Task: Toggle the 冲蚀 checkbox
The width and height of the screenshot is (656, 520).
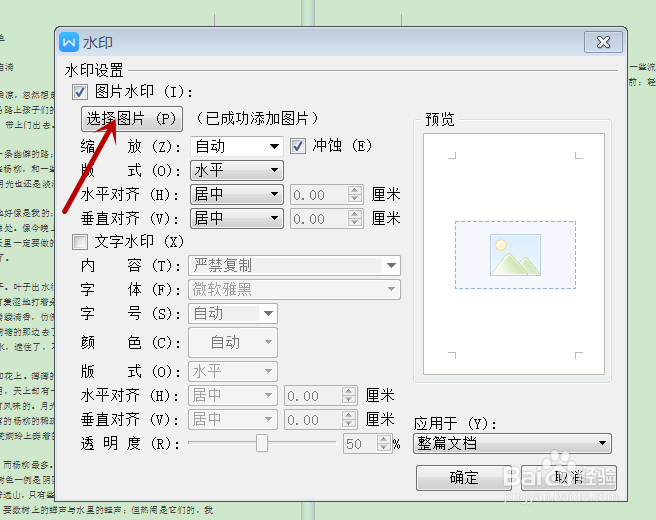Action: click(x=297, y=146)
